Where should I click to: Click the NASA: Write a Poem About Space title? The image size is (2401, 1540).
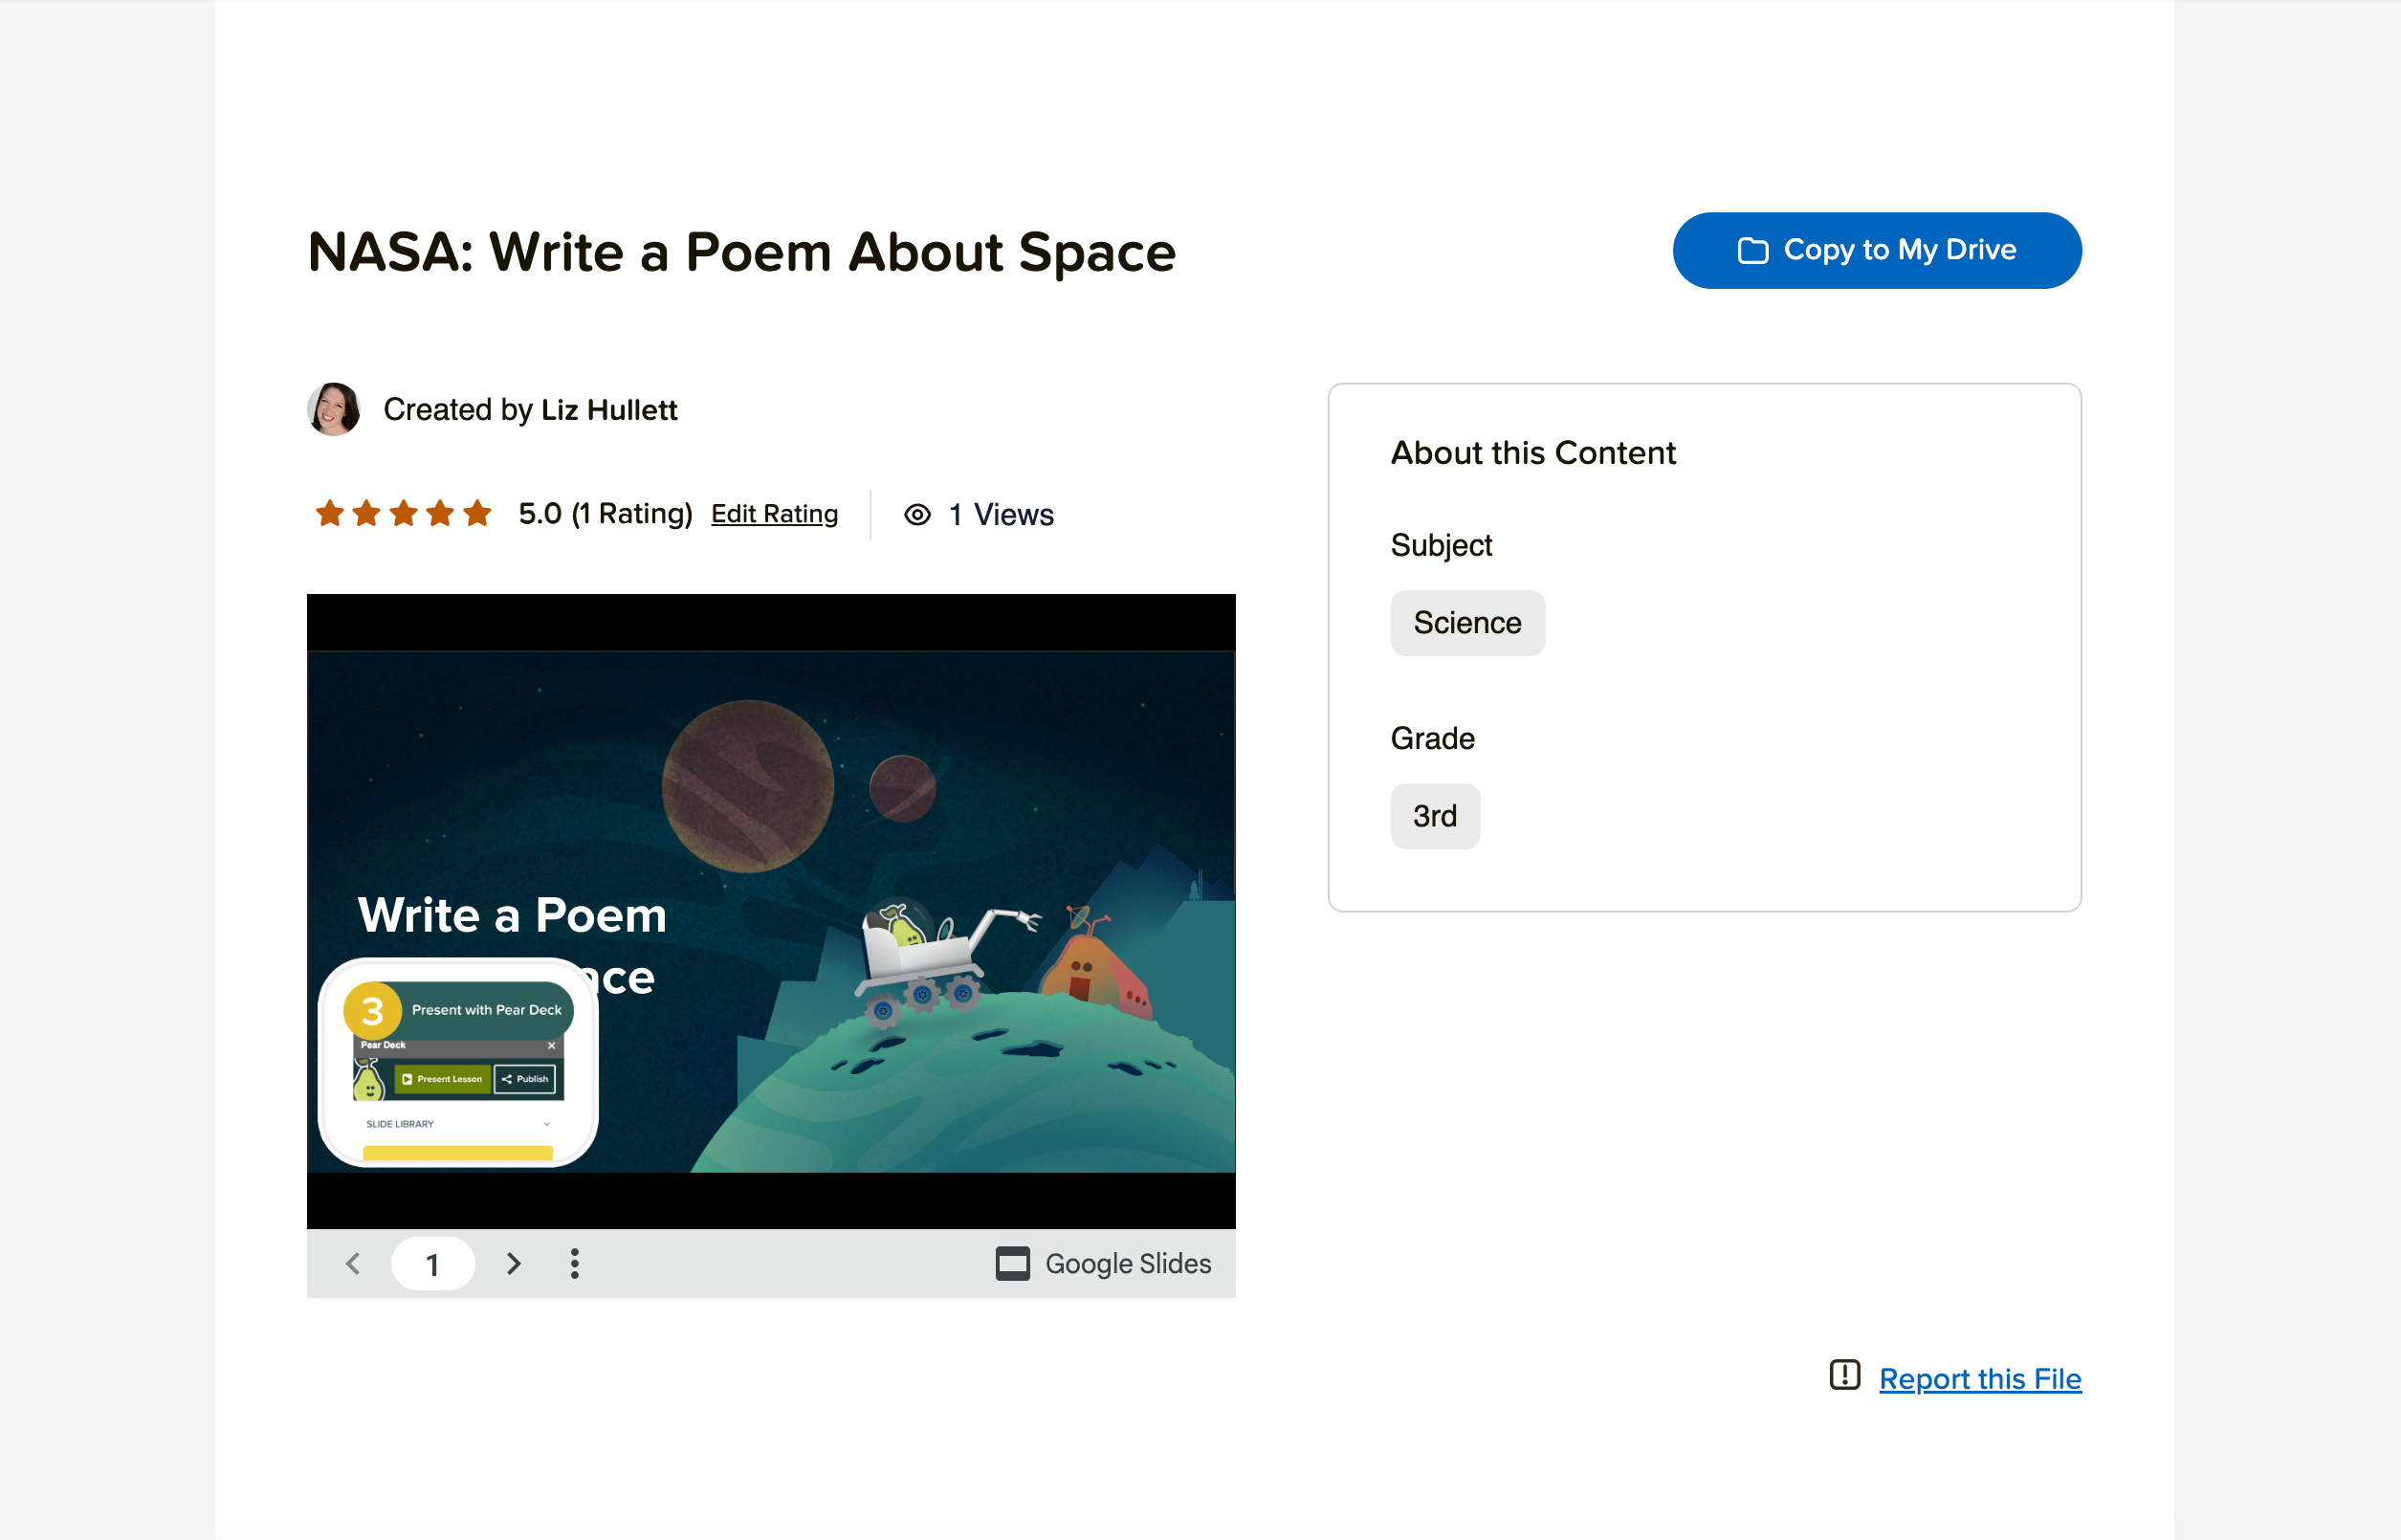741,251
